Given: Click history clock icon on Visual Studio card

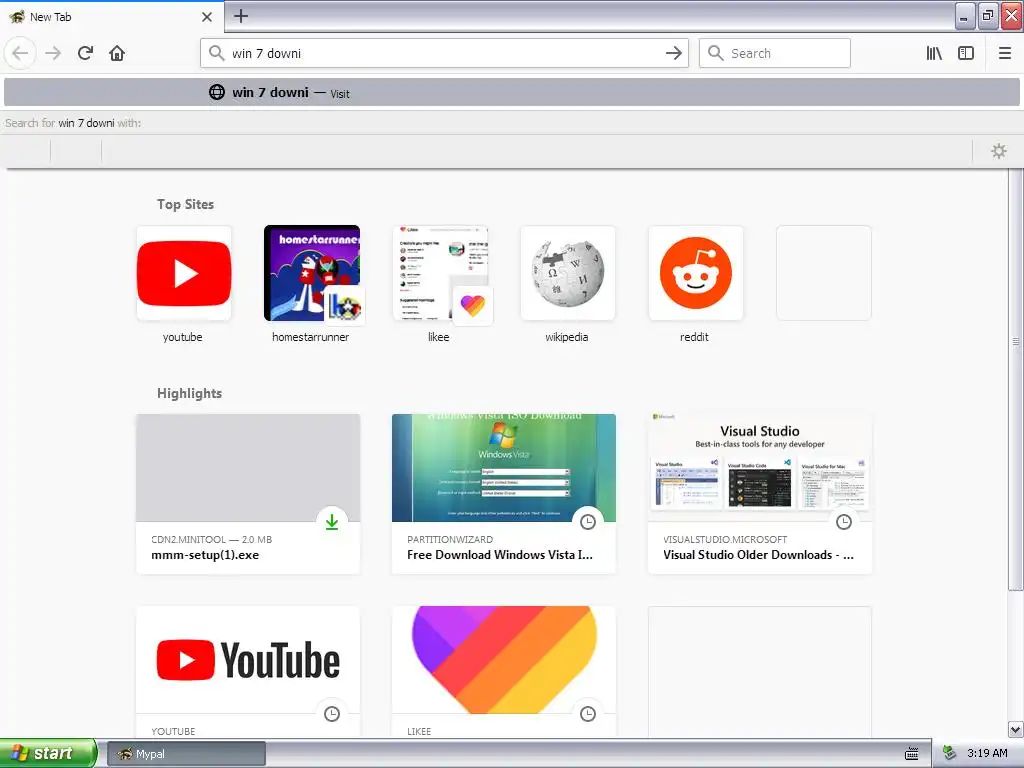Looking at the screenshot, I should pyautogui.click(x=844, y=522).
